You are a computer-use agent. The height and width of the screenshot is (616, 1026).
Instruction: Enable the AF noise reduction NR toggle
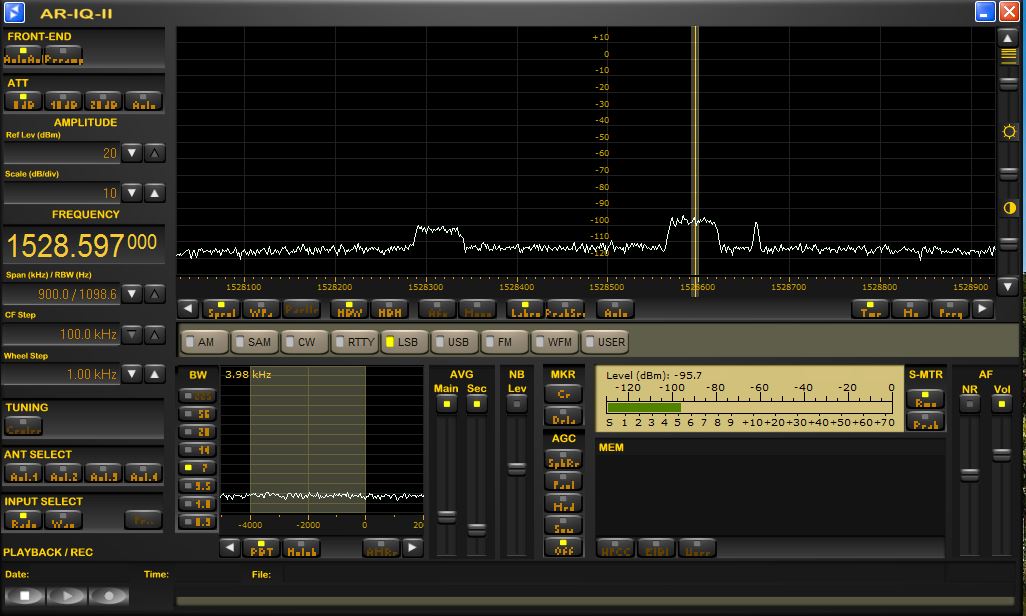968,404
